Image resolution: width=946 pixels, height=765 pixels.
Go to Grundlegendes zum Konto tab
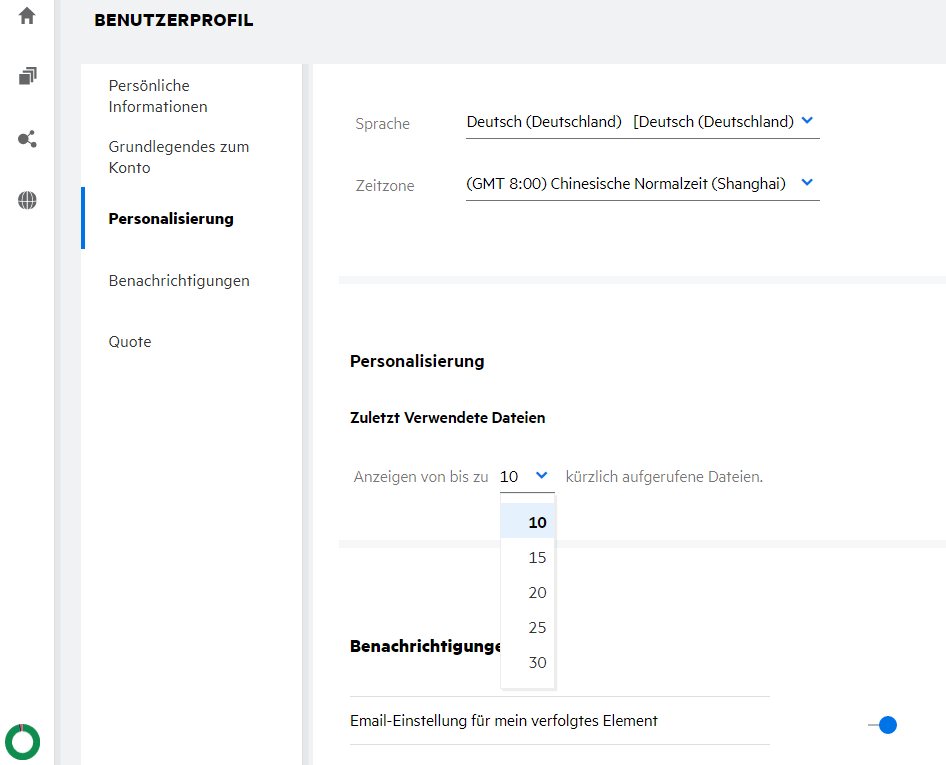178,157
